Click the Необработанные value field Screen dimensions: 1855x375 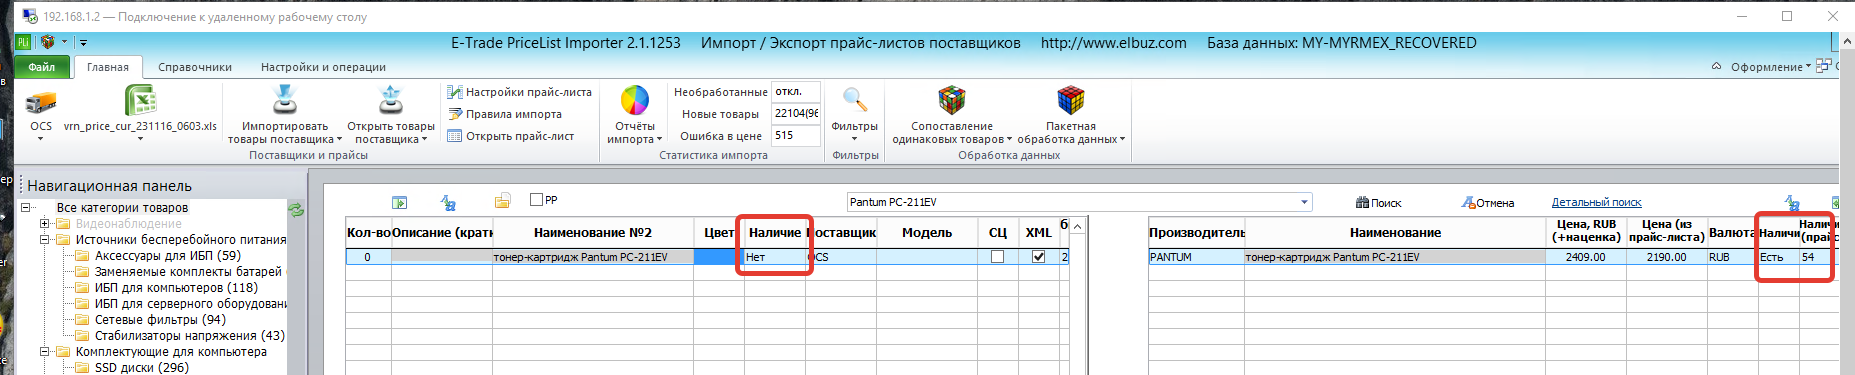796,92
